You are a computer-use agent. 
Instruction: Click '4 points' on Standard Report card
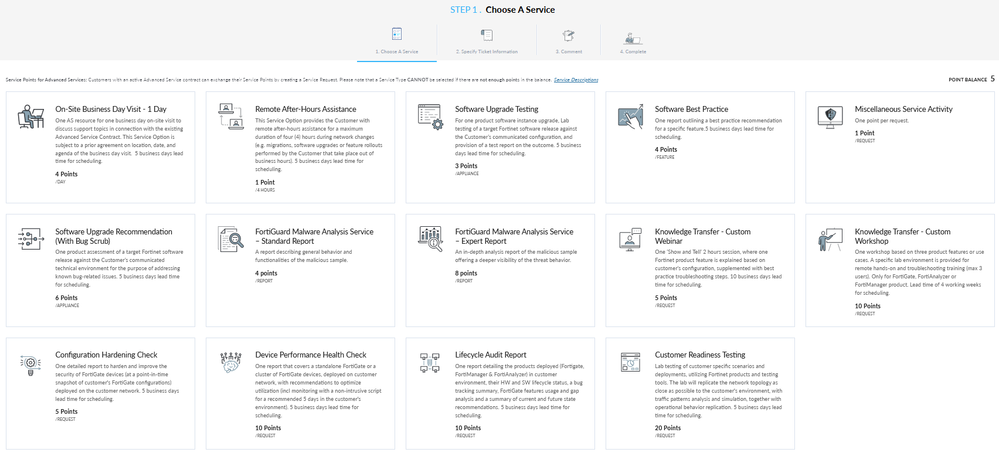[x=266, y=273]
